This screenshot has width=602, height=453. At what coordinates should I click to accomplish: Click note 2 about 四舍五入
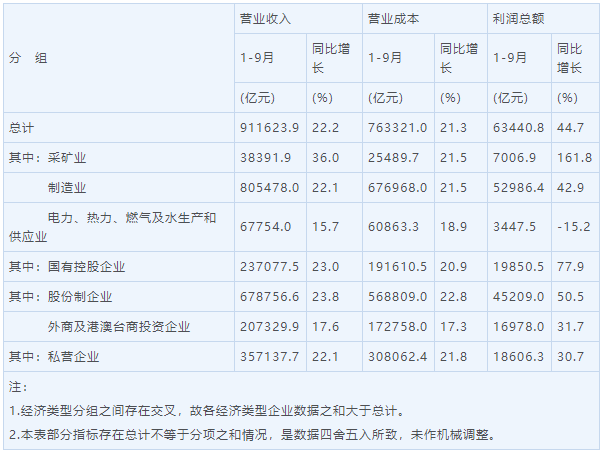coord(253,434)
